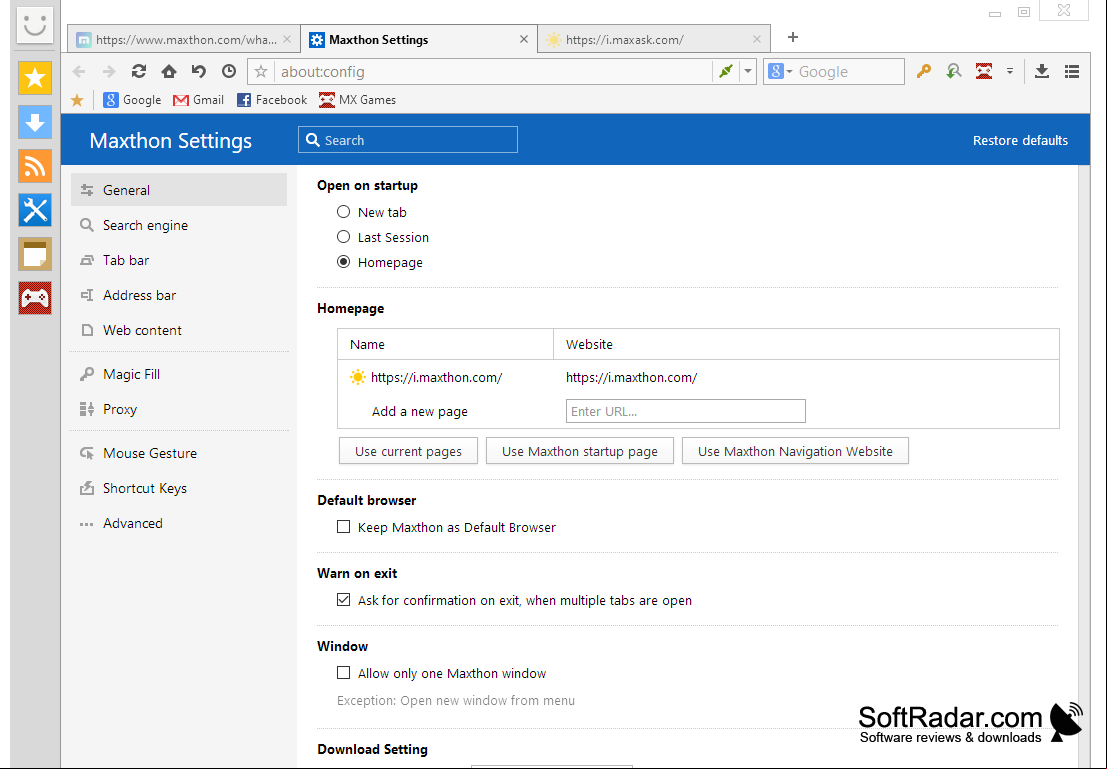This screenshot has height=769, width=1107.
Task: Open the Tab bar settings section
Action: click(x=179, y=260)
